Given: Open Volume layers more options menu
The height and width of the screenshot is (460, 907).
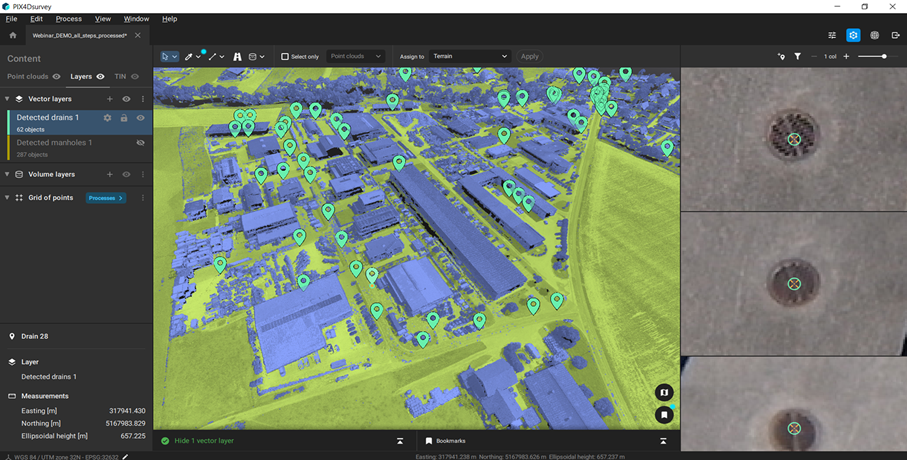Looking at the screenshot, I should [x=143, y=174].
